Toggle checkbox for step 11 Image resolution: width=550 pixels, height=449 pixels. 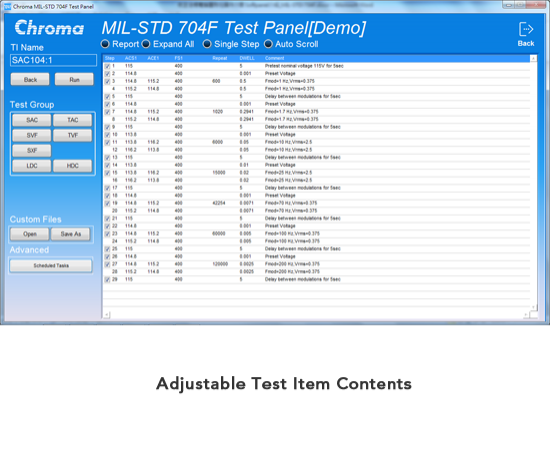coord(107,142)
